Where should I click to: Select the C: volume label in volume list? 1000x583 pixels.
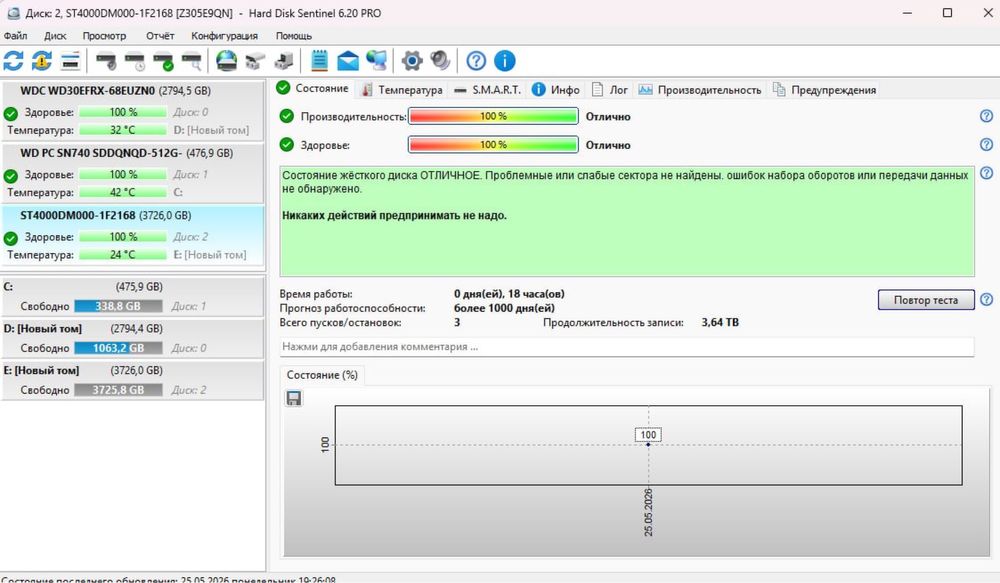8,287
